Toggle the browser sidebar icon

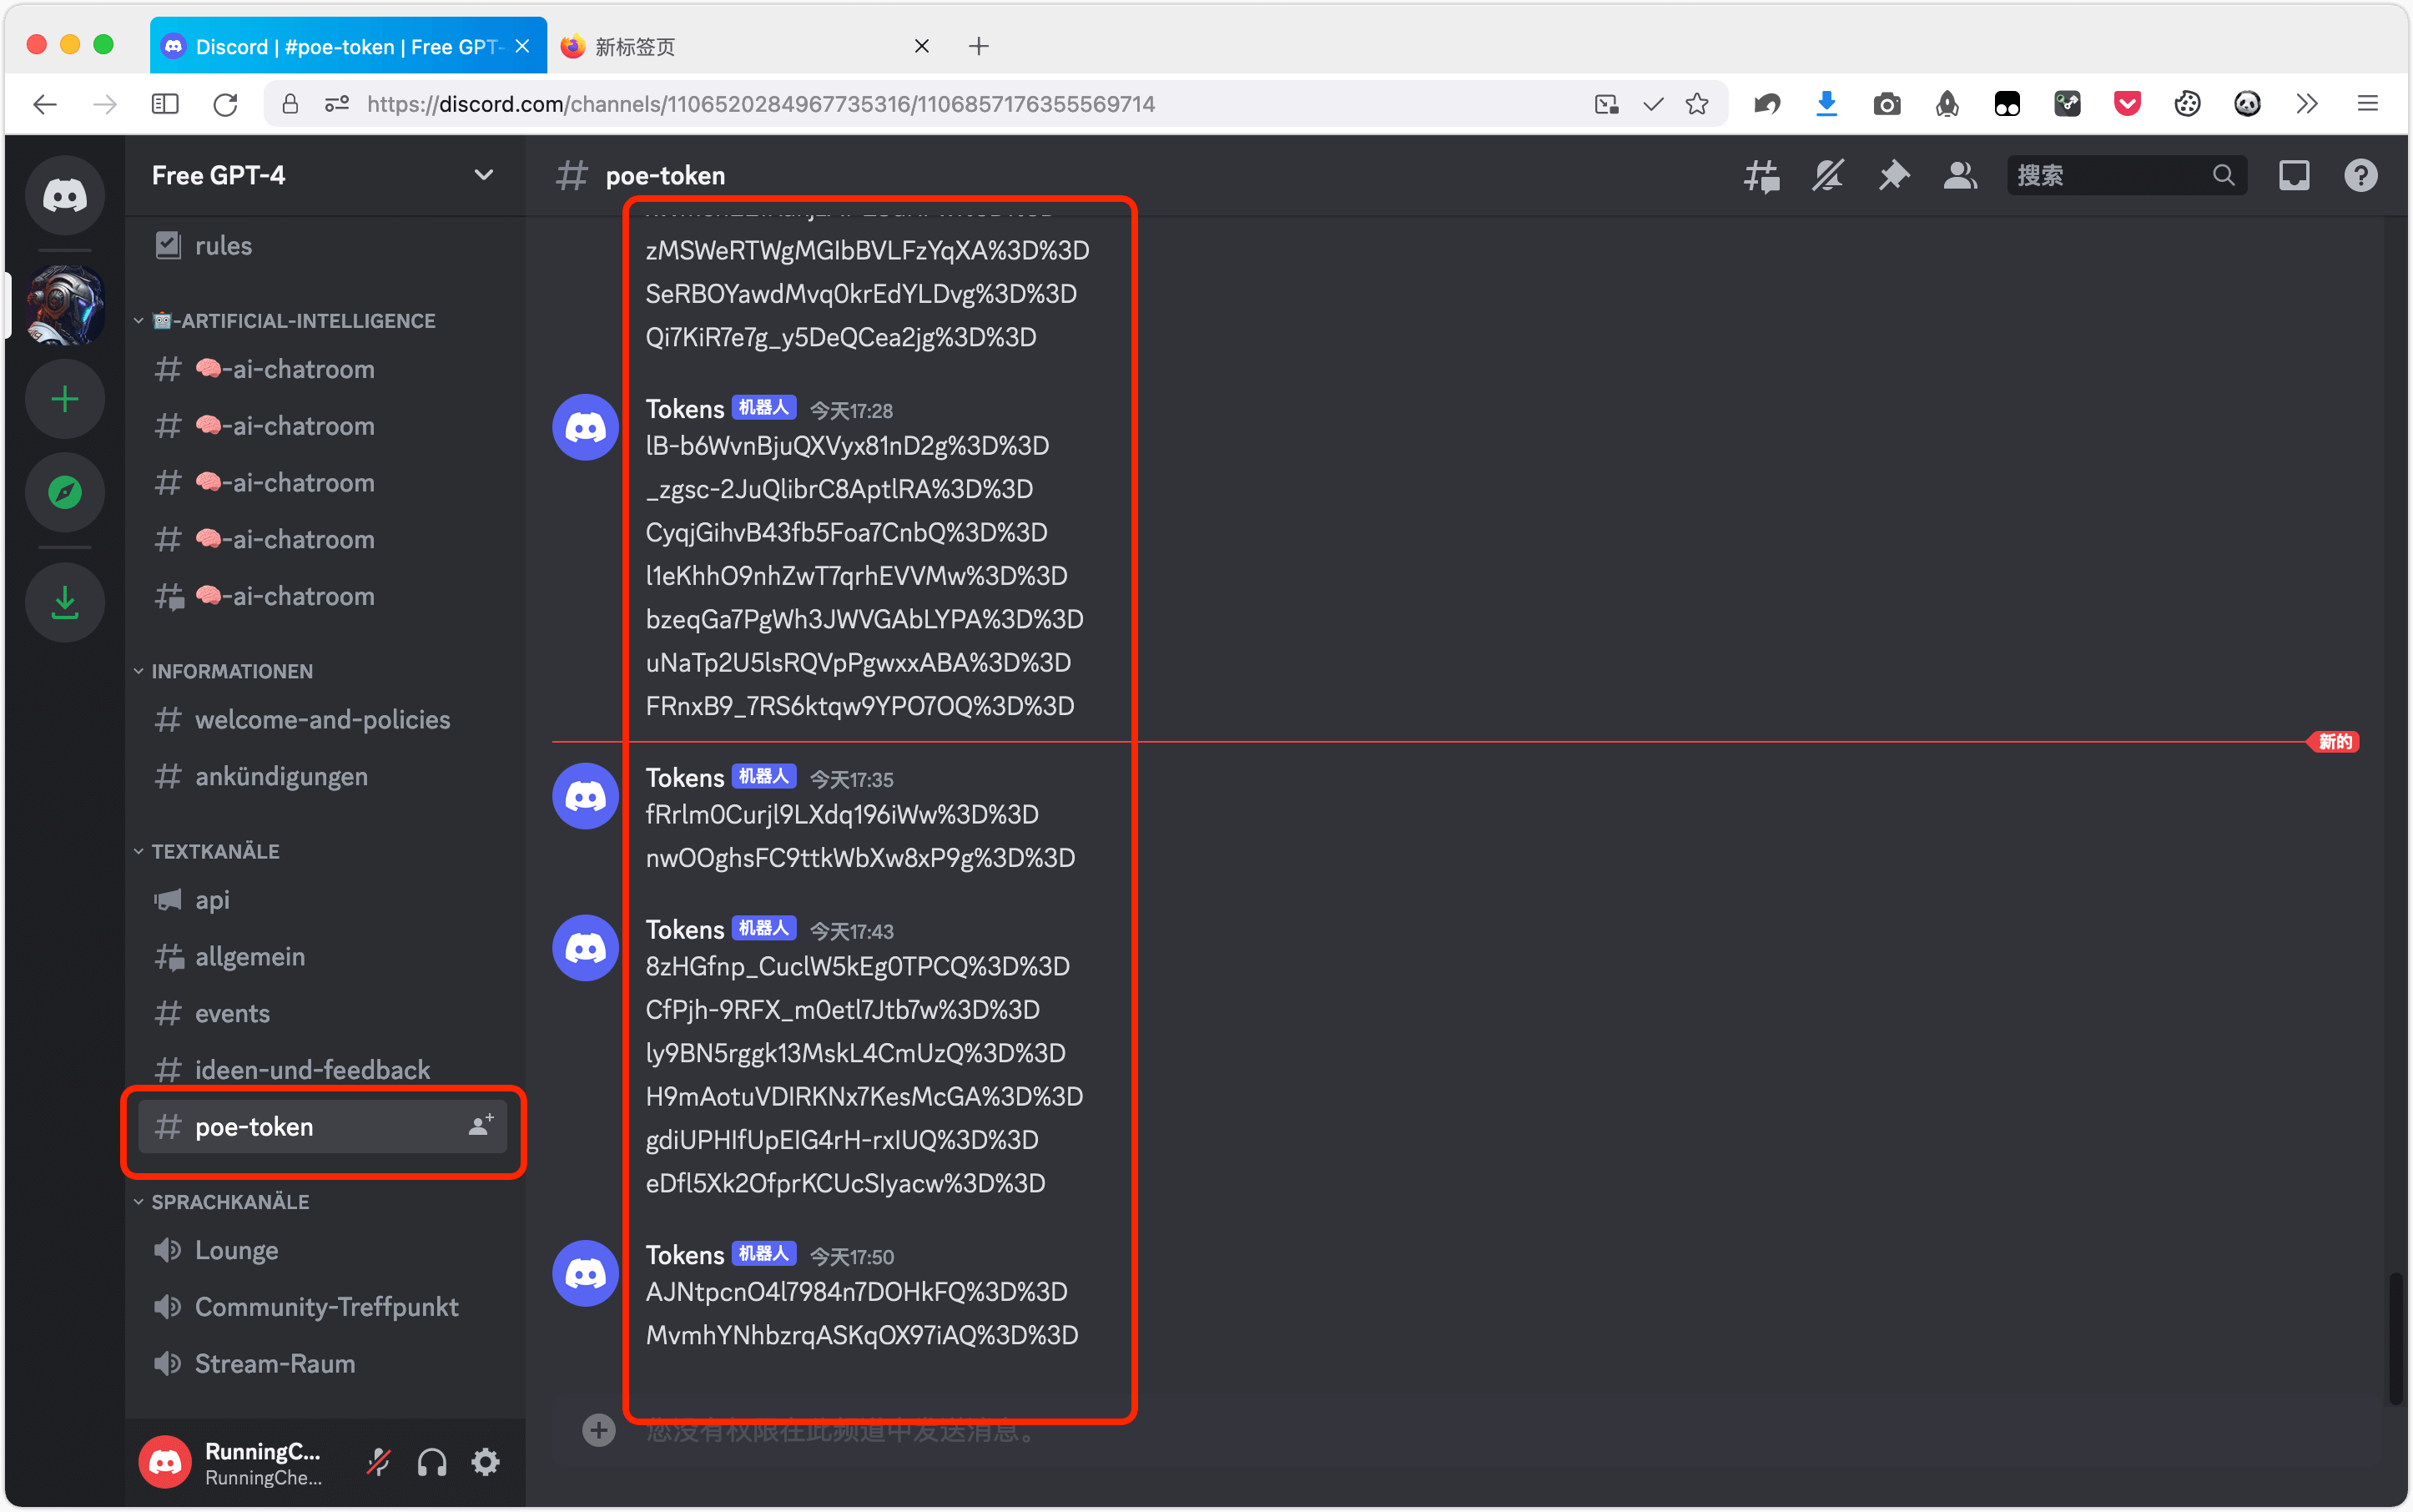[x=165, y=104]
